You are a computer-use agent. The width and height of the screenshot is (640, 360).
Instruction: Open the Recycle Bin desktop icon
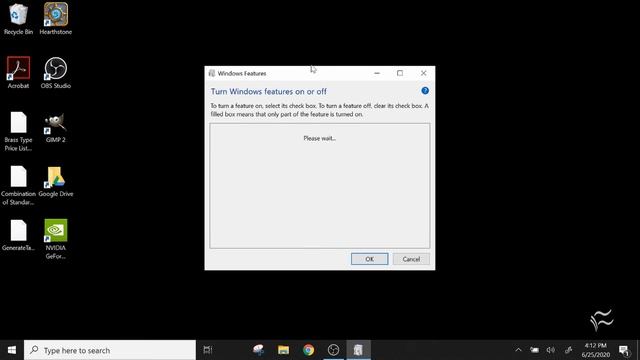pyautogui.click(x=18, y=18)
